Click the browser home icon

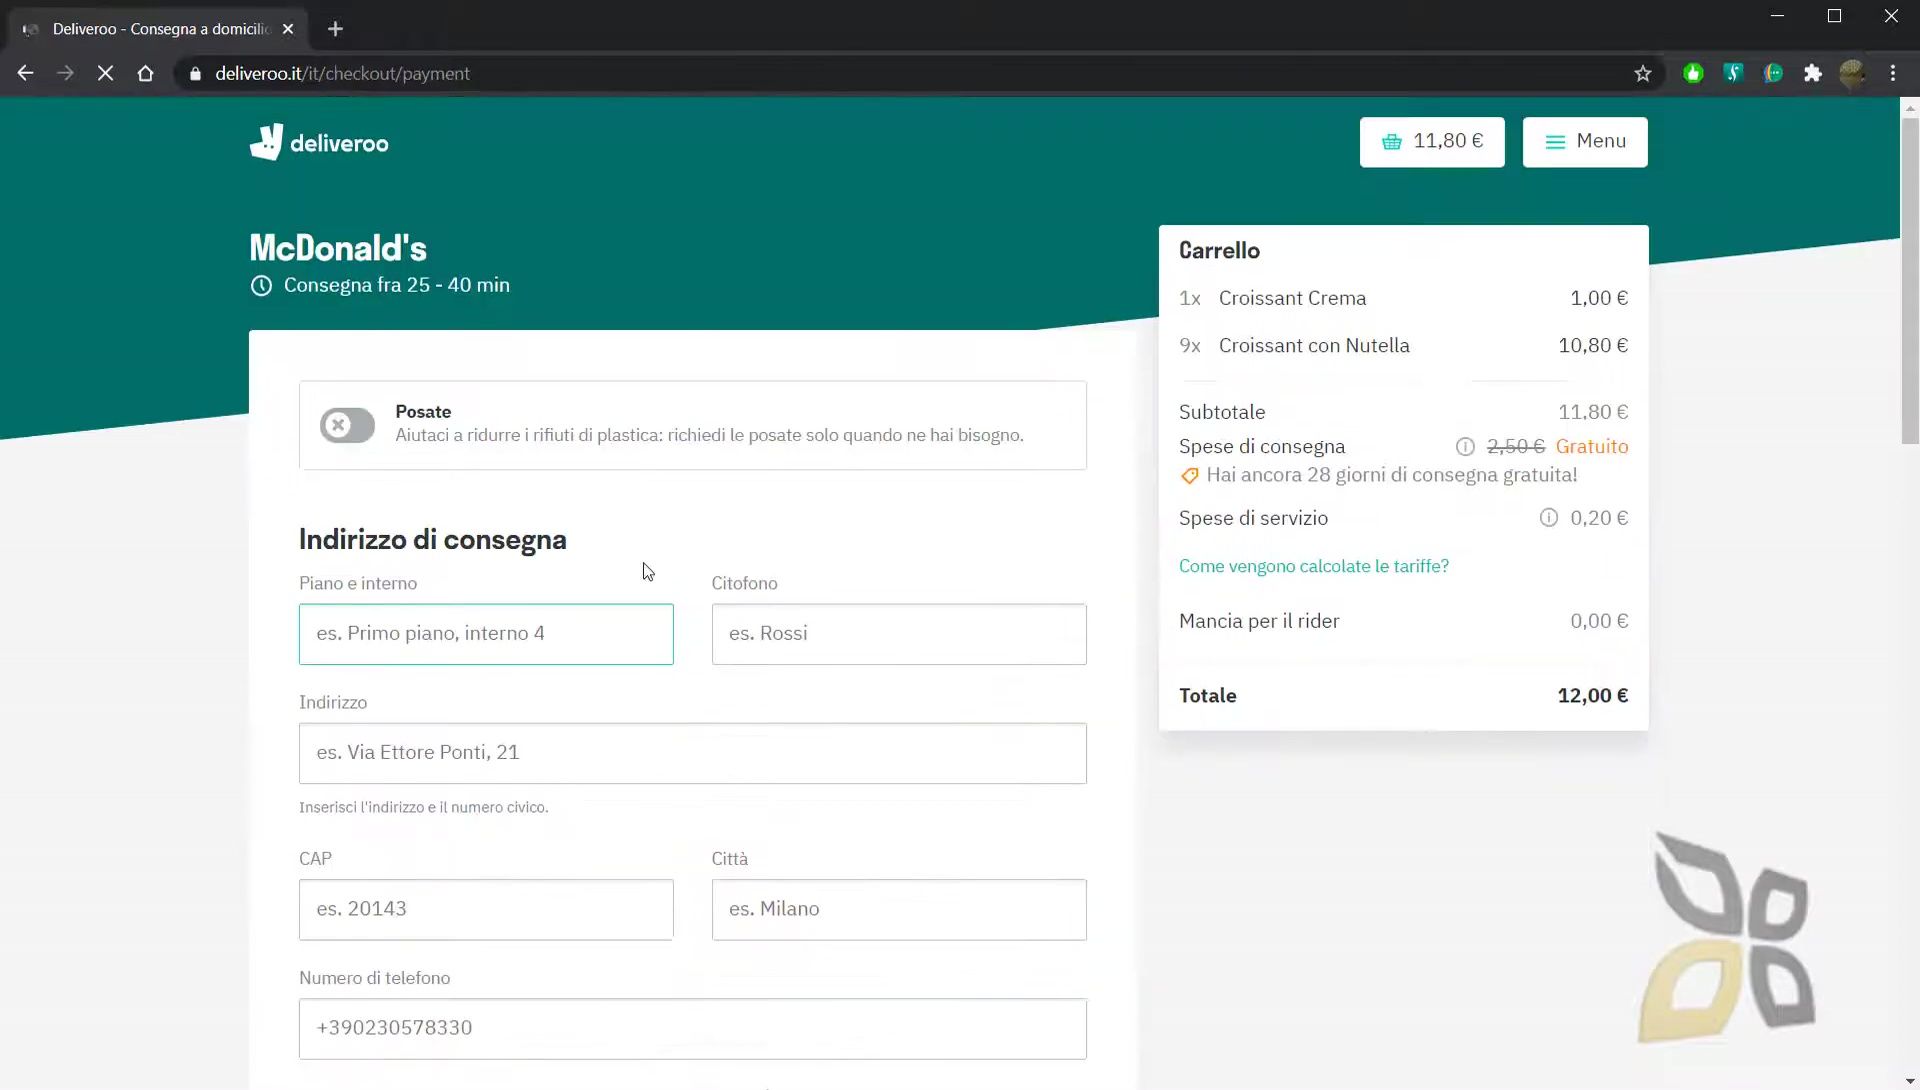pyautogui.click(x=145, y=73)
